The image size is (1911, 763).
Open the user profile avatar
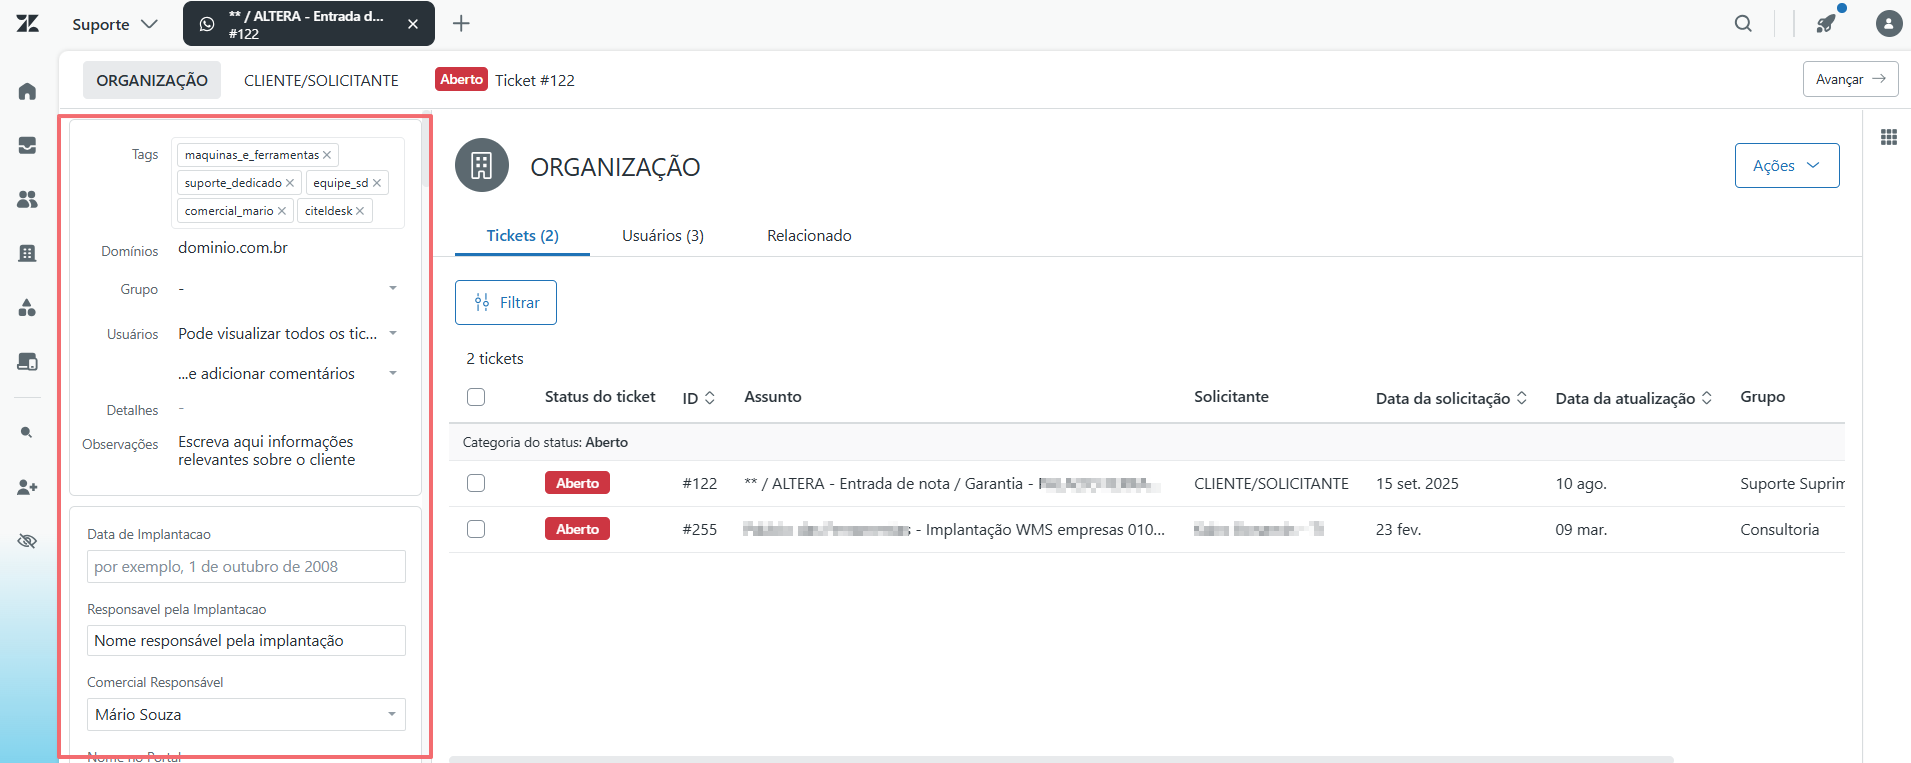click(1889, 23)
